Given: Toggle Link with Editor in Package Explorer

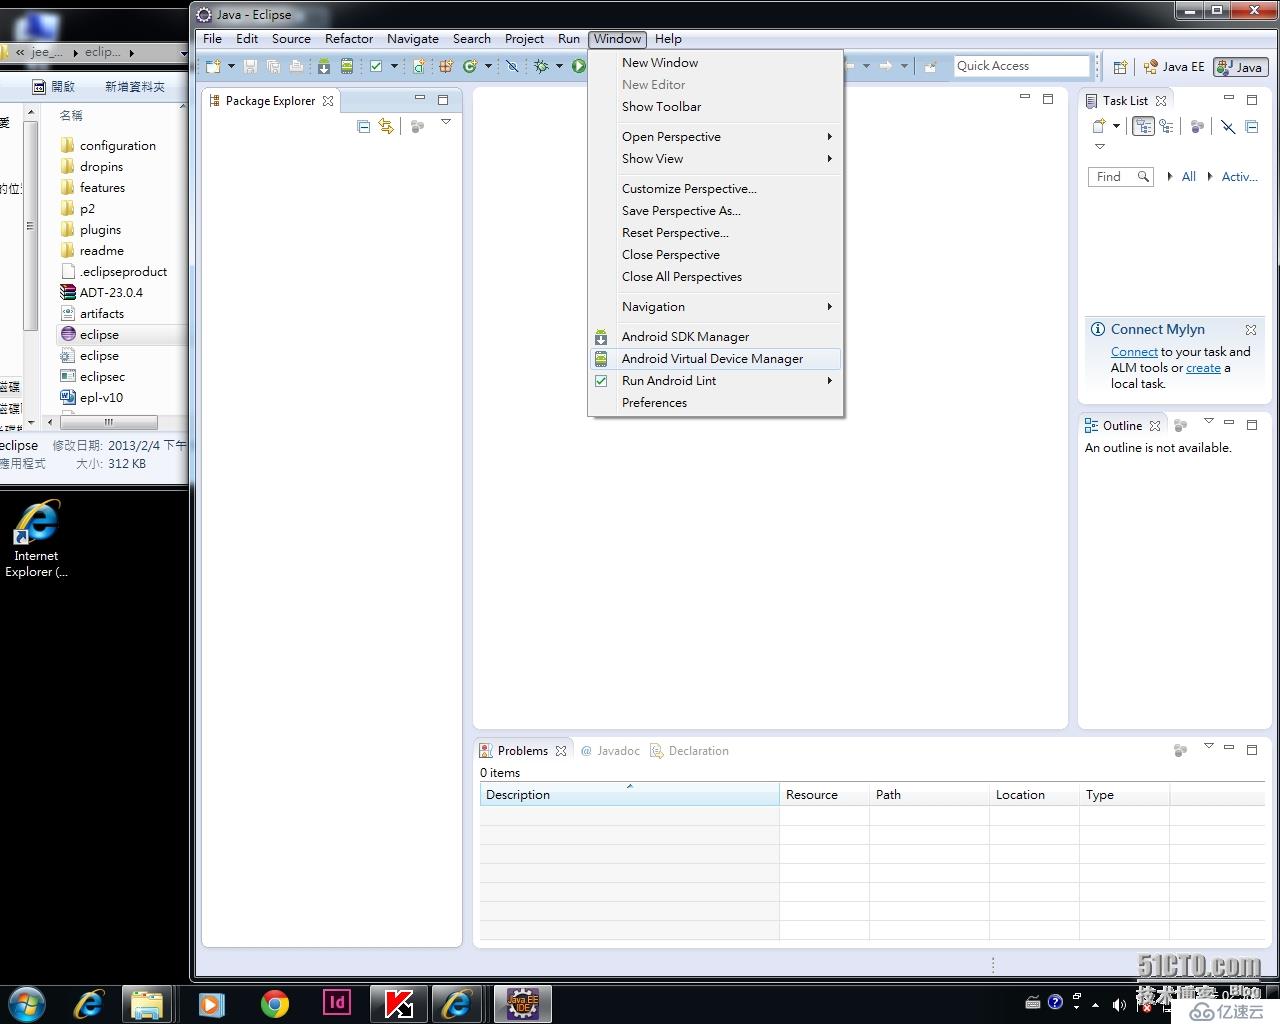Looking at the screenshot, I should [x=386, y=126].
